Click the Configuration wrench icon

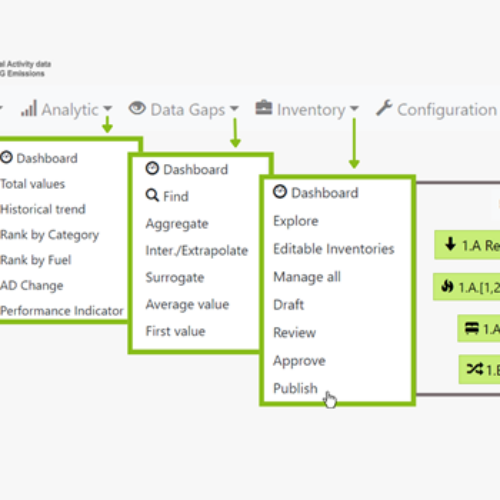[x=384, y=108]
